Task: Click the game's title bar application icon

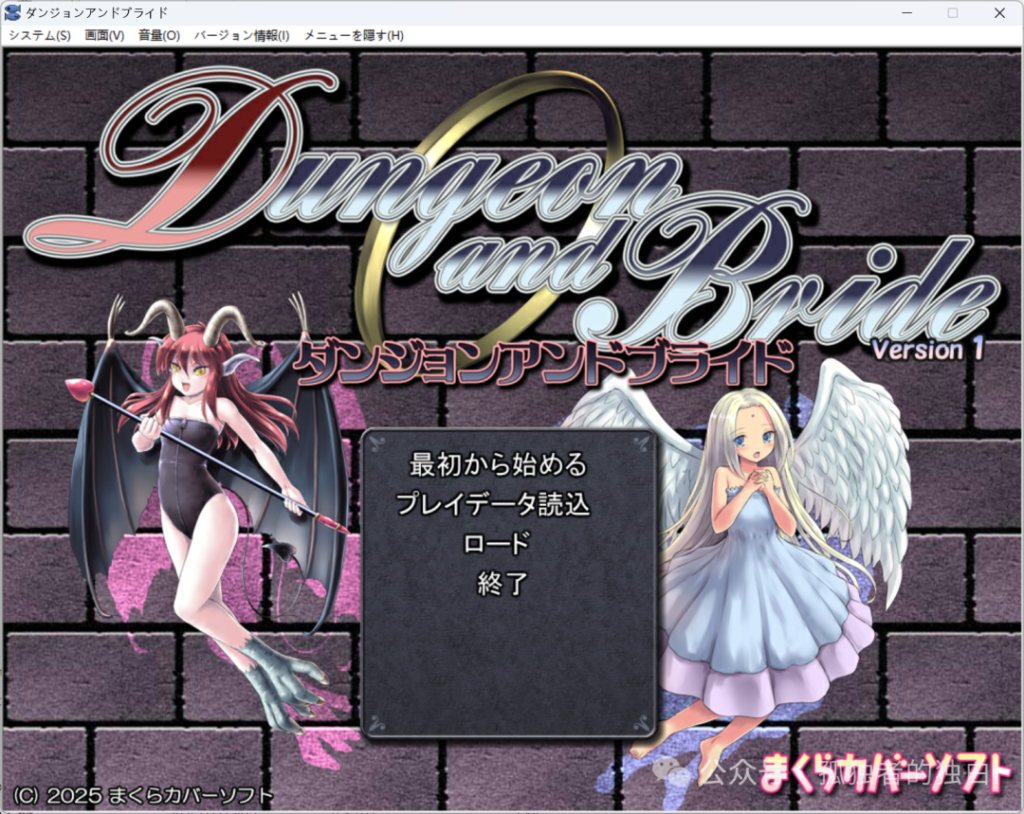Action: tap(14, 12)
